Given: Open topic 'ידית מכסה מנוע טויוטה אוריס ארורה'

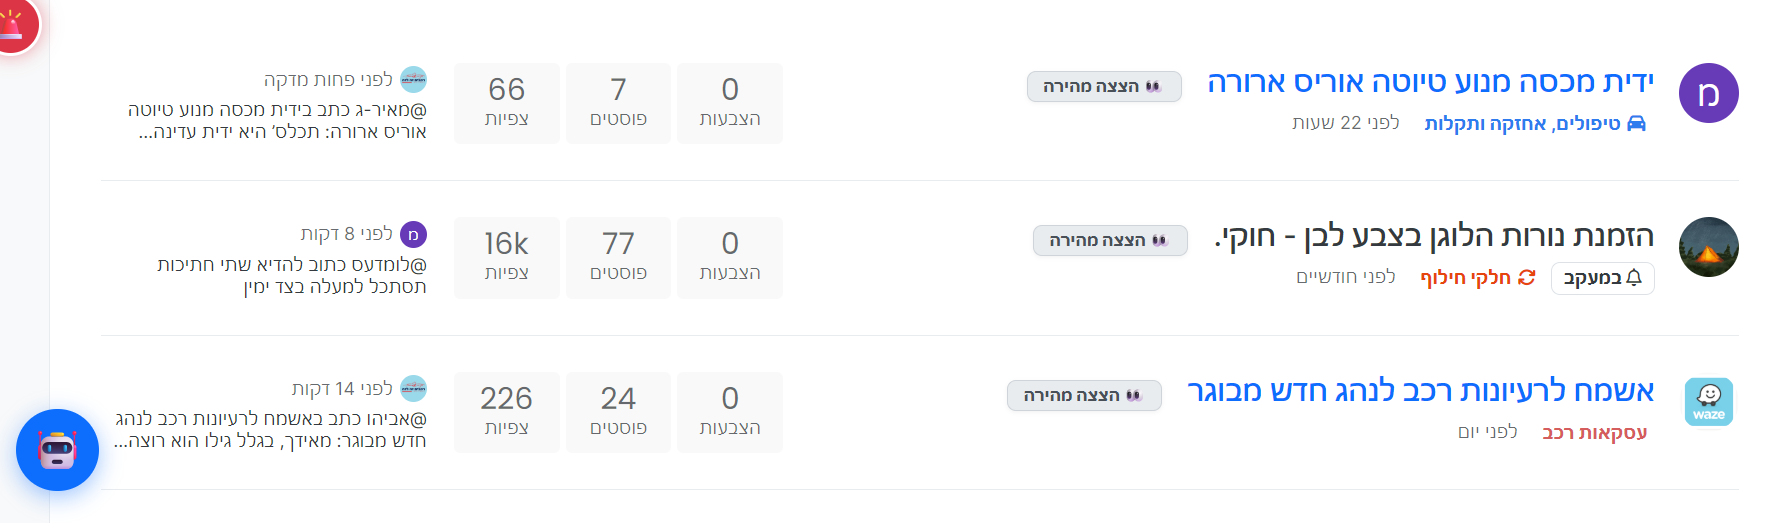Looking at the screenshot, I should [1430, 82].
